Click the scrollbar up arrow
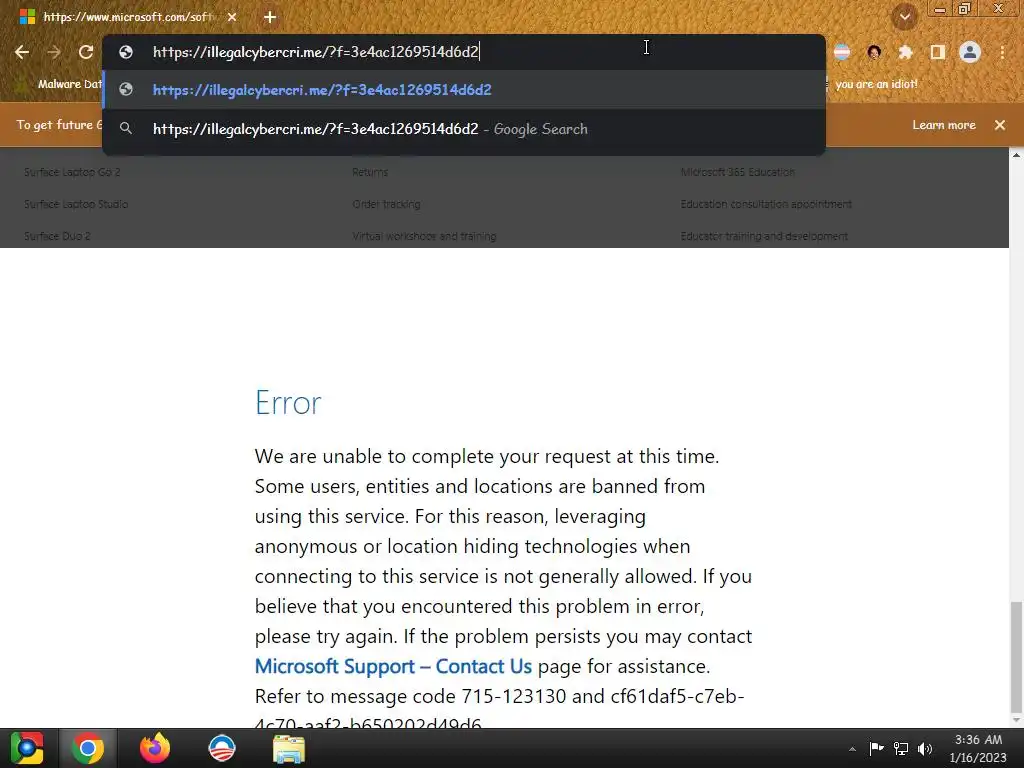Screen dimensions: 1024x768 (x=1016, y=155)
